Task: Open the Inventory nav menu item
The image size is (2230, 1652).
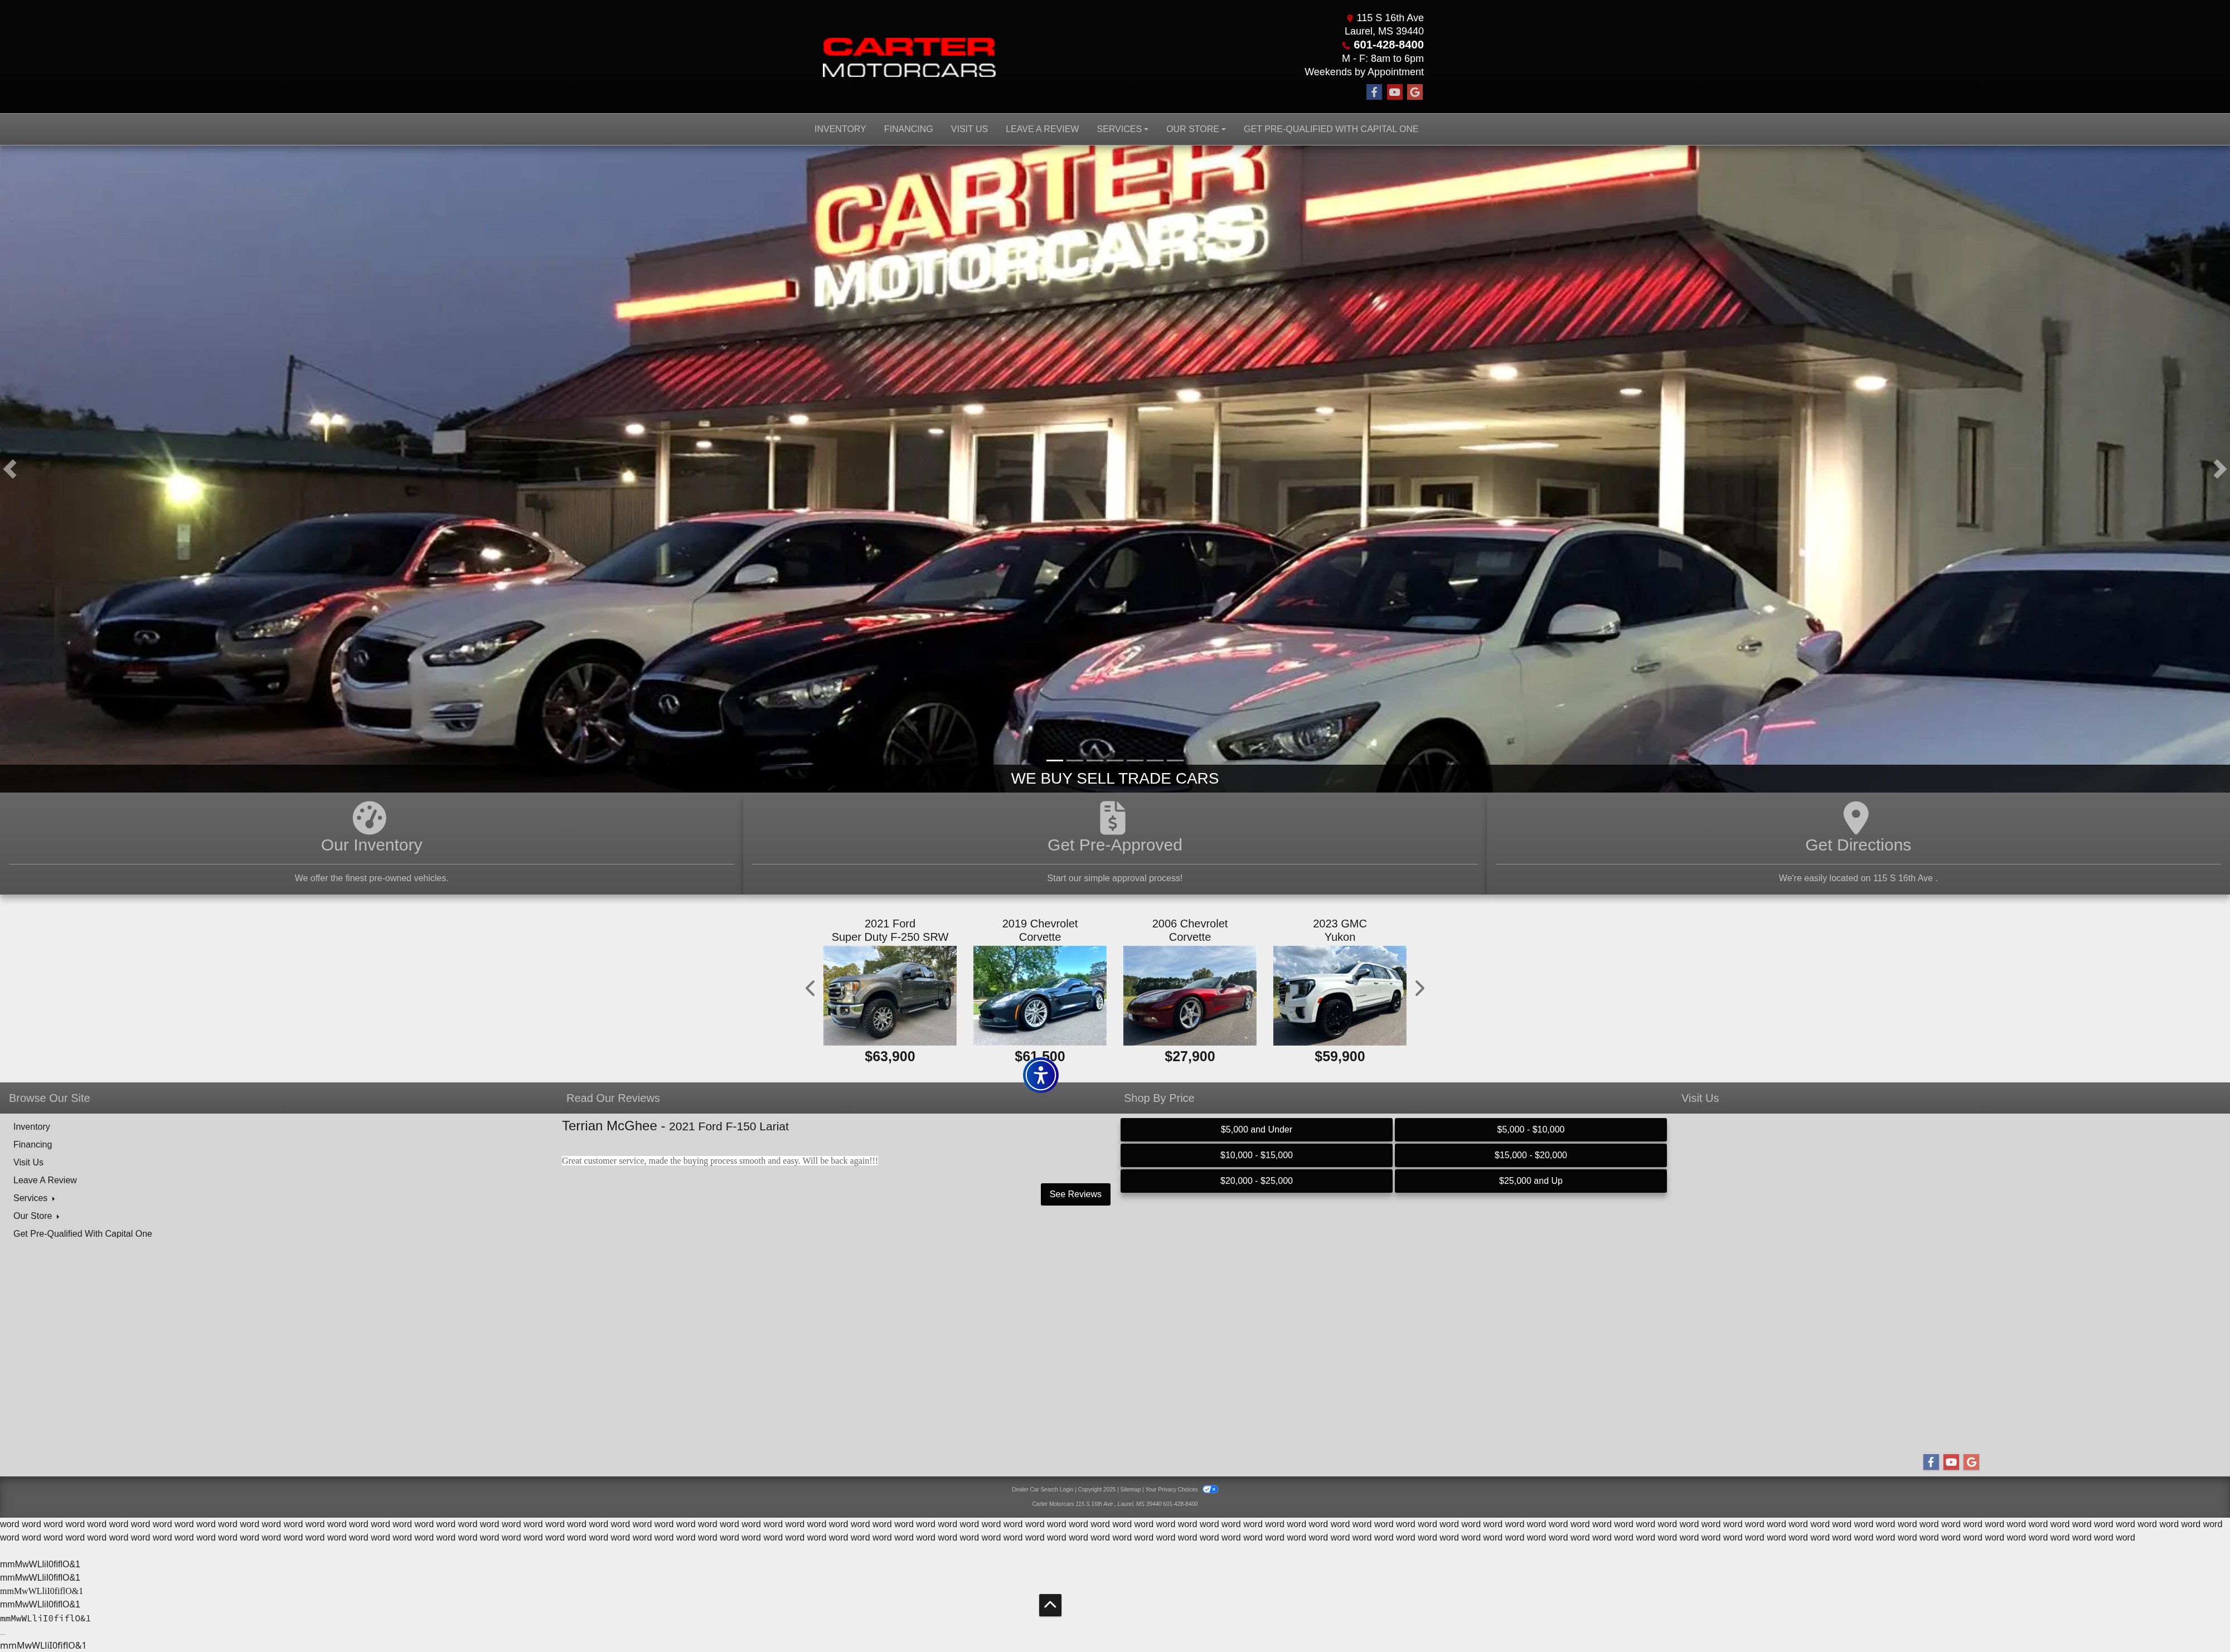Action: point(840,129)
